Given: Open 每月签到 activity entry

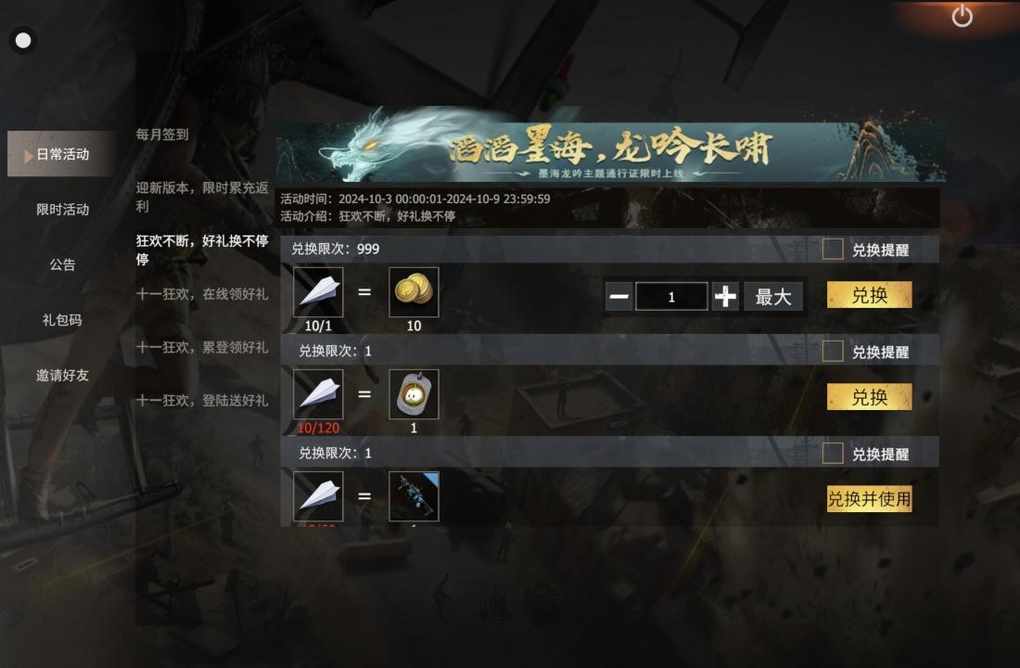Looking at the screenshot, I should (163, 135).
